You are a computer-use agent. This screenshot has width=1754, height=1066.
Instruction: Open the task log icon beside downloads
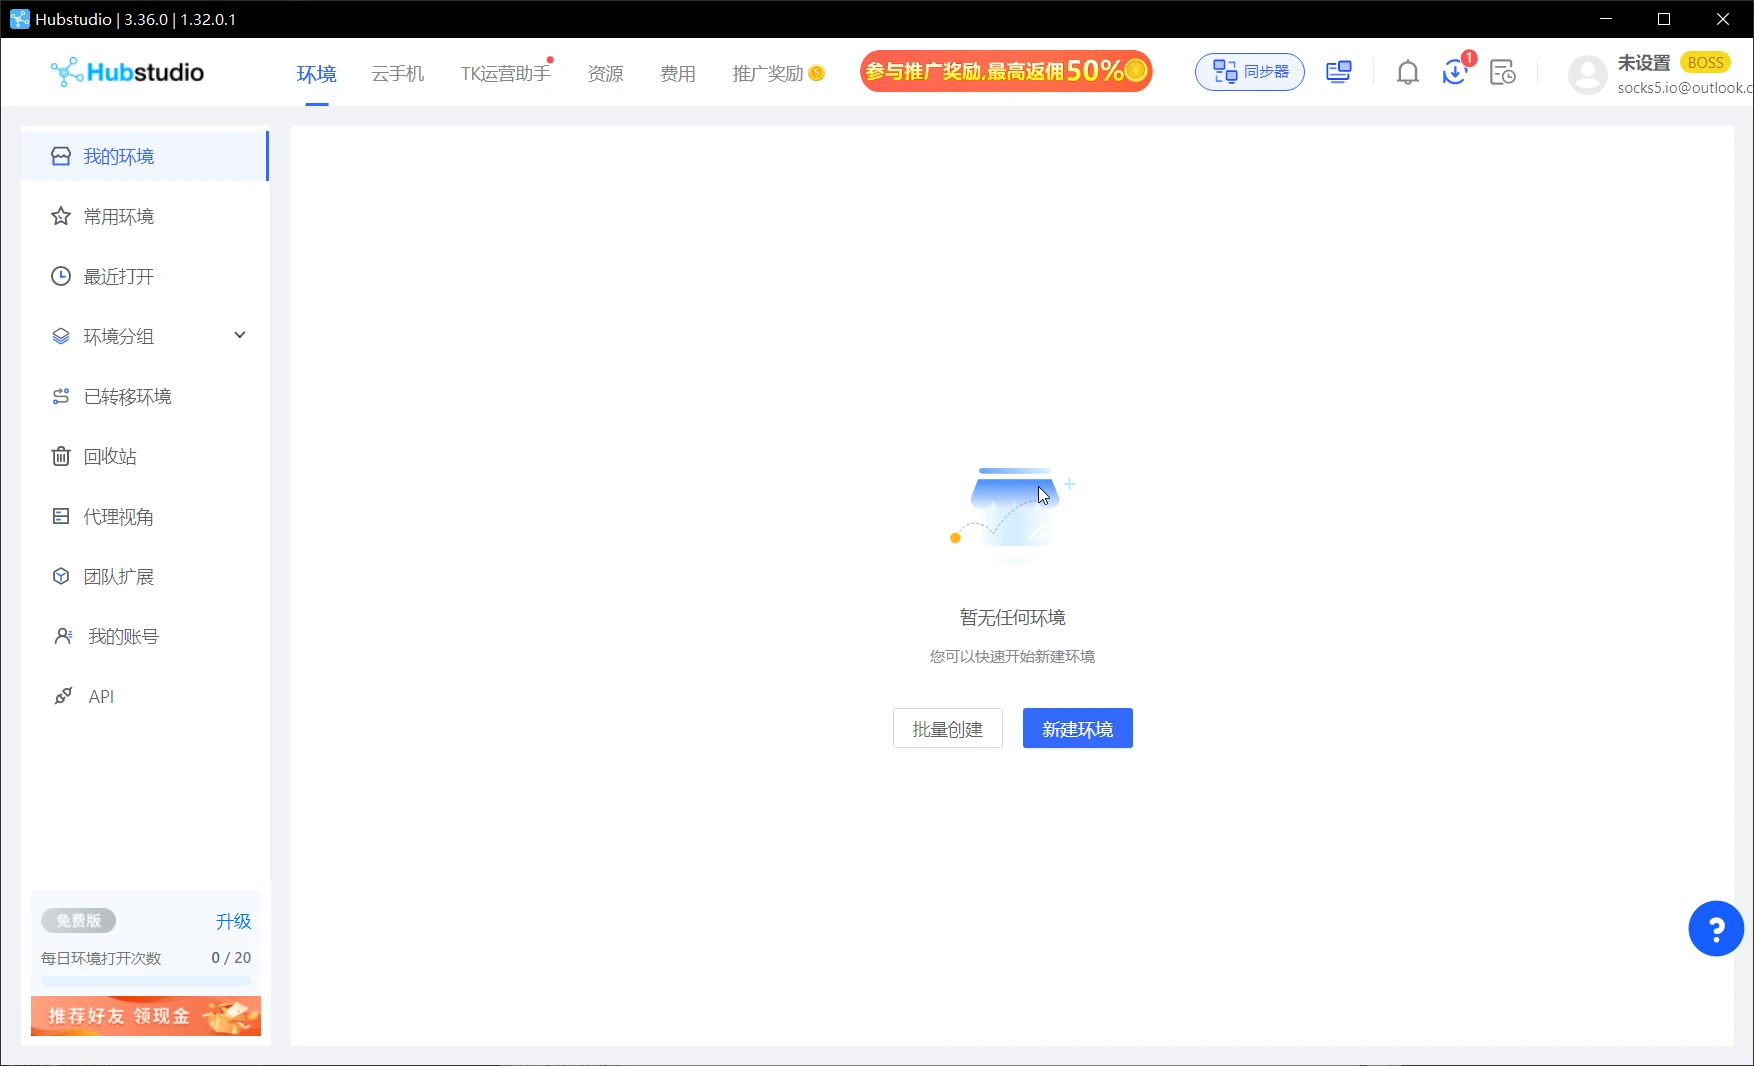[1502, 73]
